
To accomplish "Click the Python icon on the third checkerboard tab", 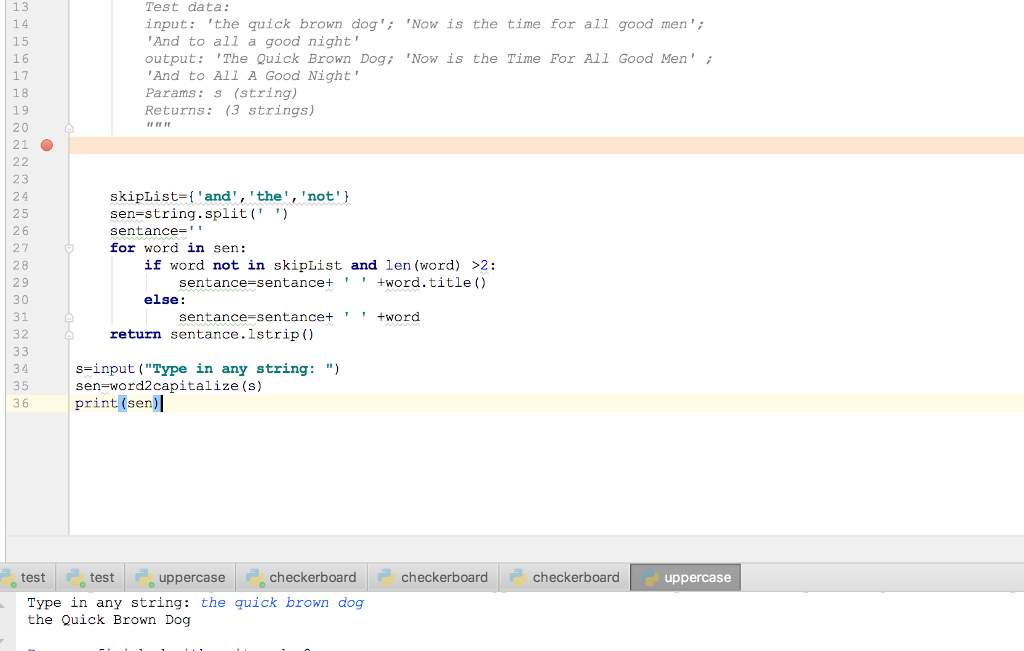I will click(x=520, y=577).
